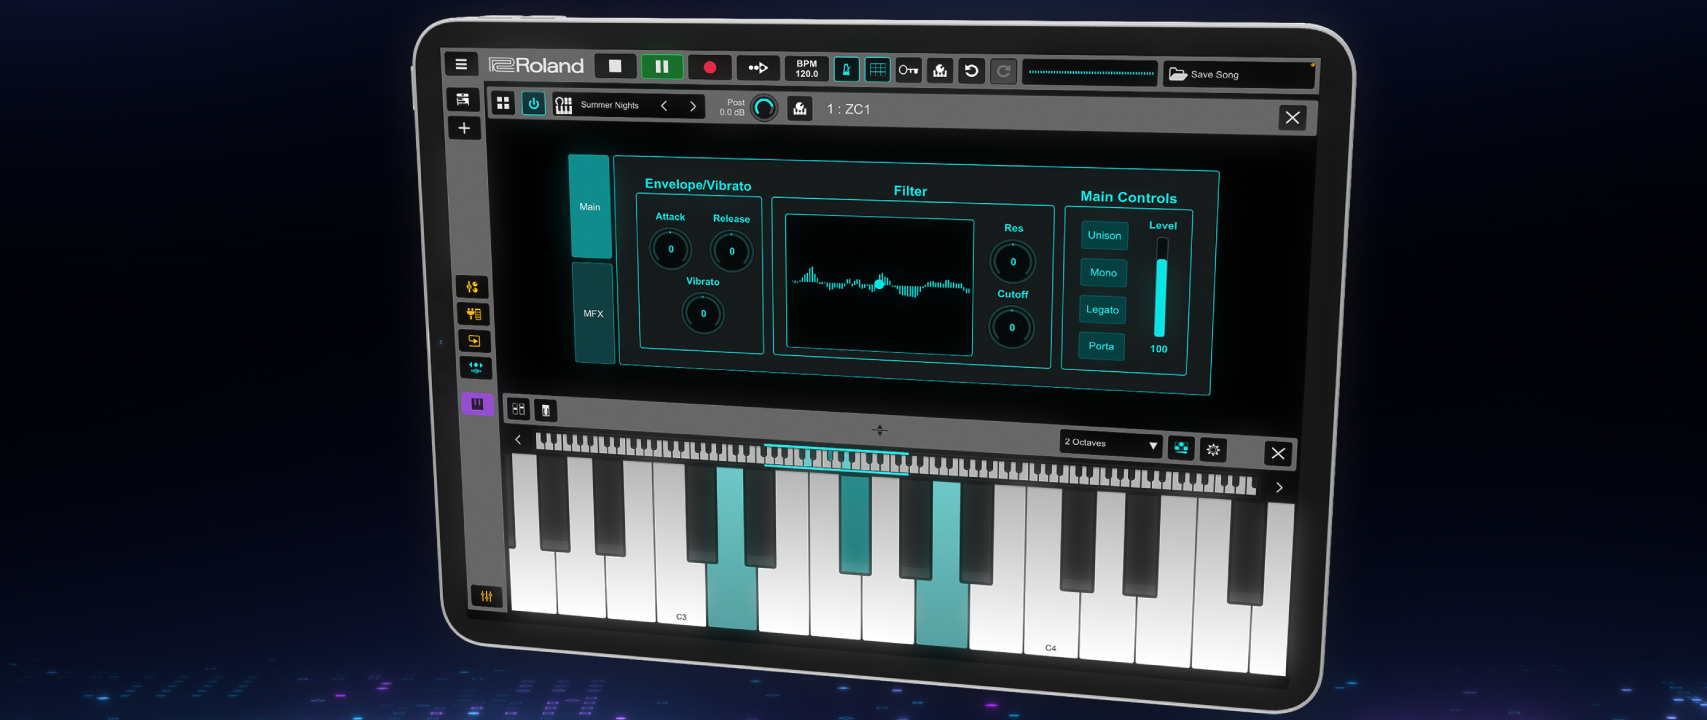
Task: Redo the last undone action
Action: [1003, 71]
